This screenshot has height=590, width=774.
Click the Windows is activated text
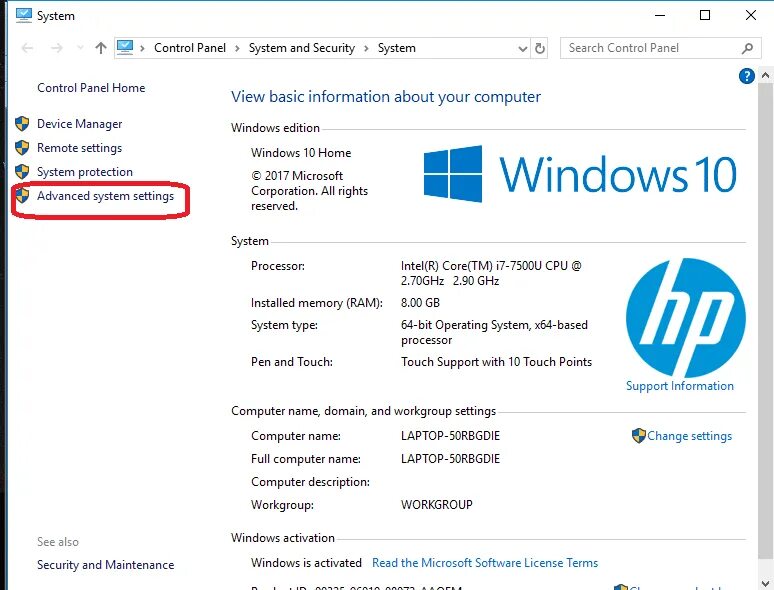point(306,563)
